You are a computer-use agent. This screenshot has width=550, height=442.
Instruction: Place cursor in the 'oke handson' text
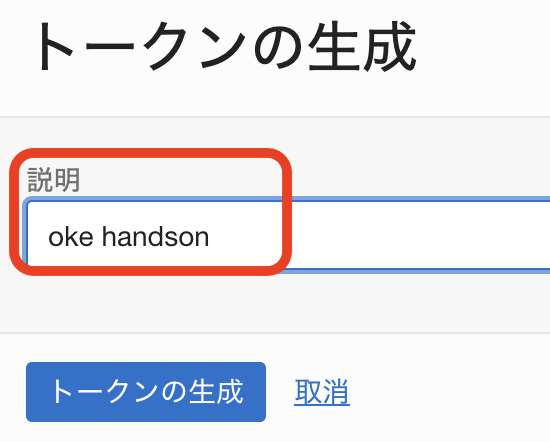coord(128,237)
